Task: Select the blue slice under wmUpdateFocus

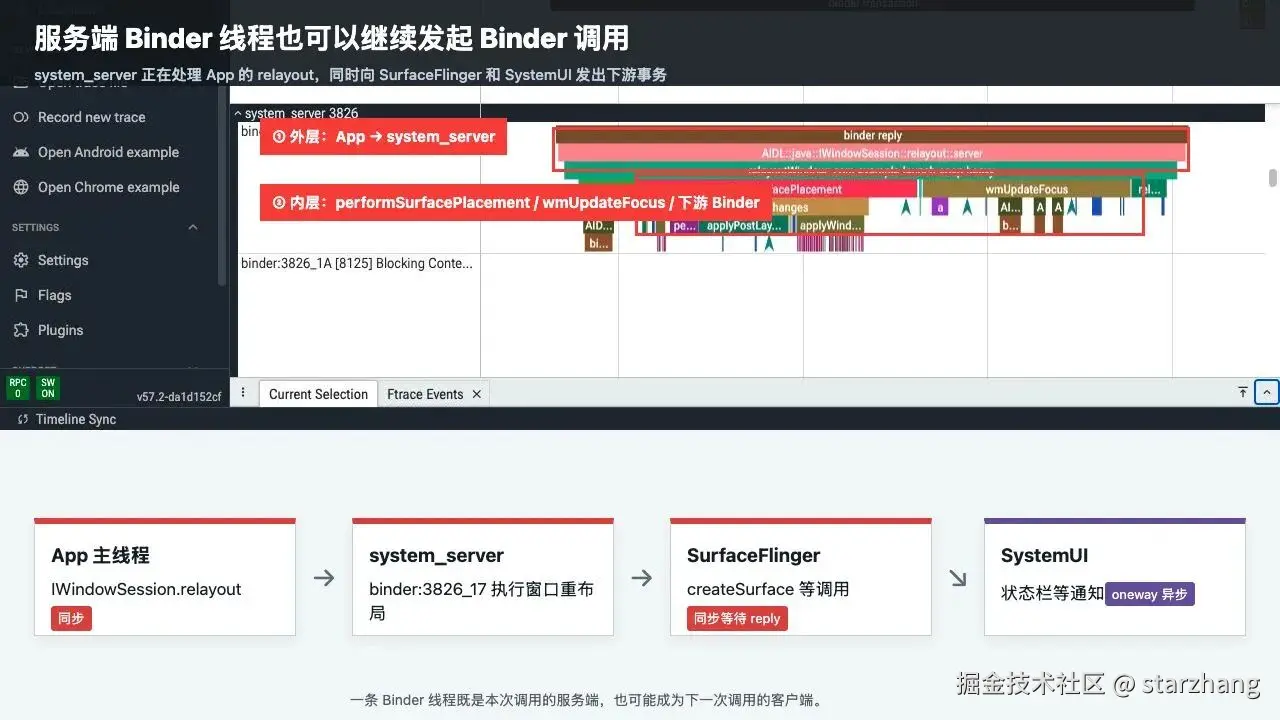Action: (1097, 207)
